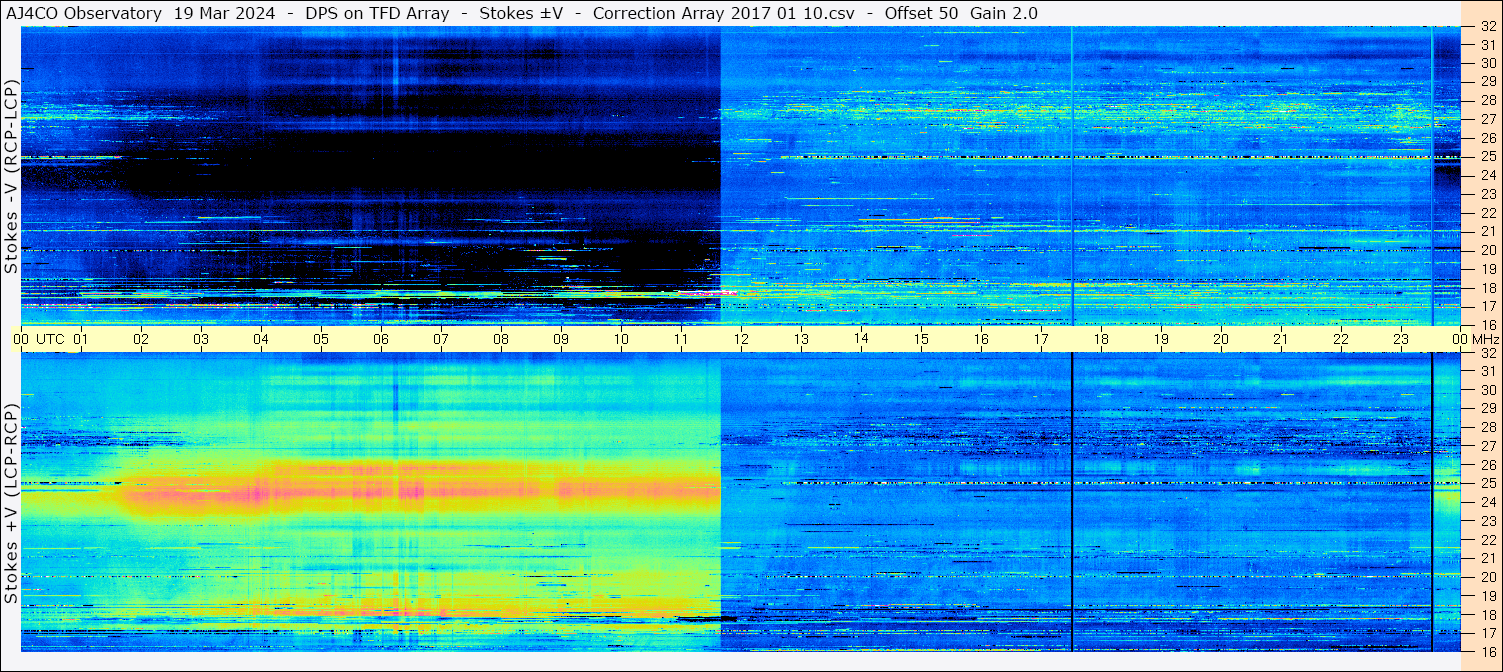Viewport: 1503px width, 672px height.
Task: Click the AJ4CO Observatory title text
Action: [84, 13]
